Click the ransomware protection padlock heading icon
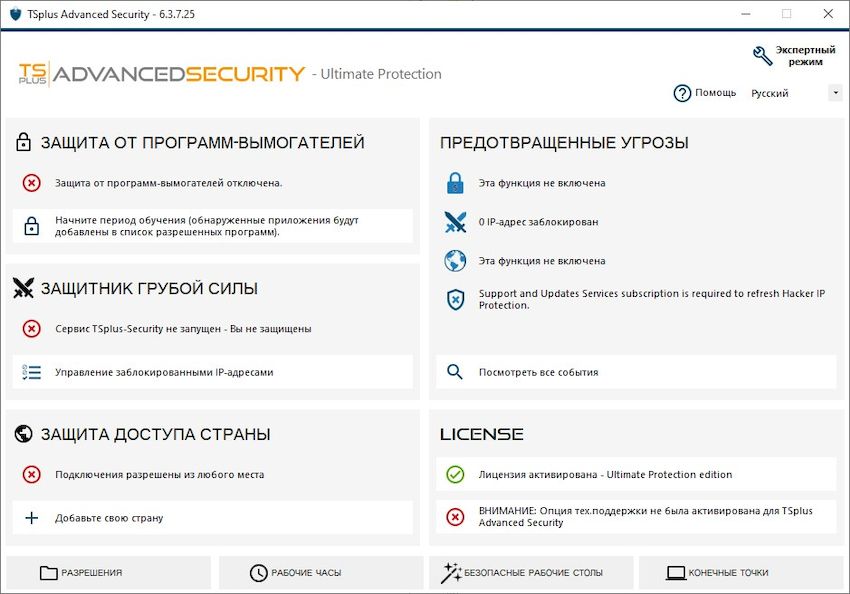Image resolution: width=850 pixels, height=594 pixels. tap(23, 142)
